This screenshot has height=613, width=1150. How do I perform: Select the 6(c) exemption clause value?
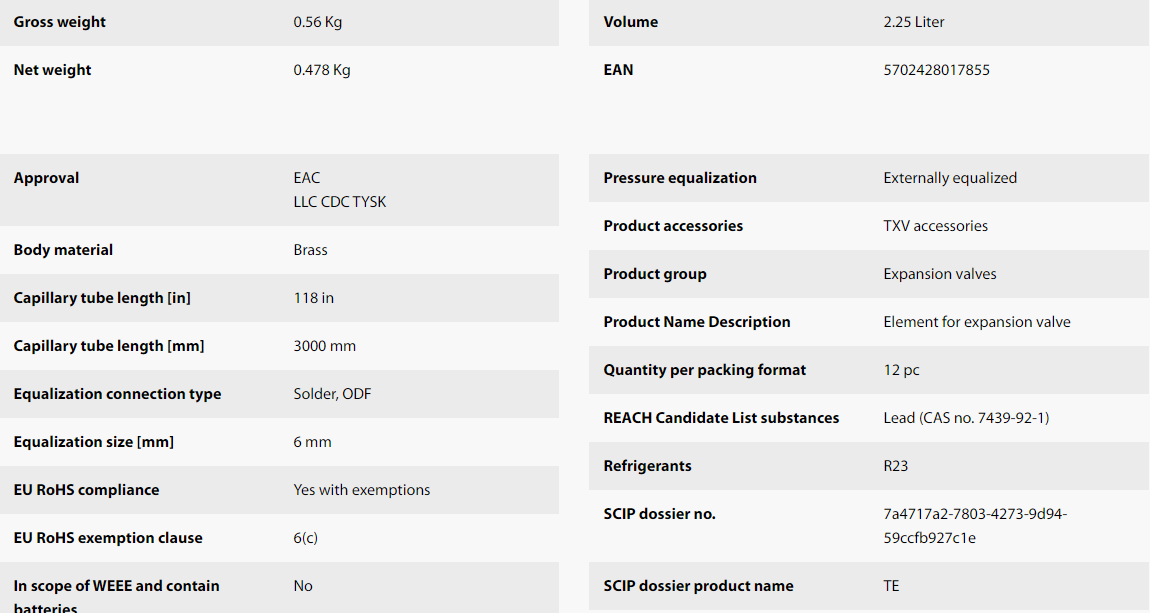coord(305,538)
